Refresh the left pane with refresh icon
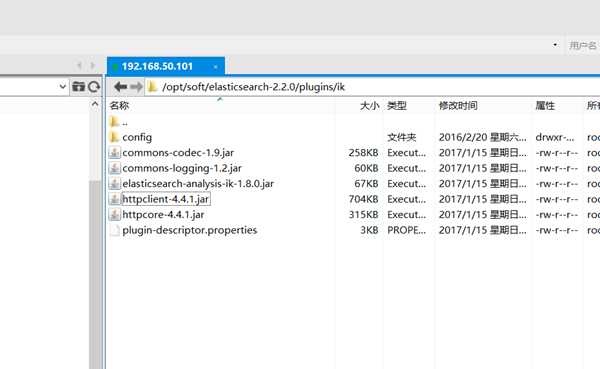Viewport: 600px width, 369px height. [94, 87]
